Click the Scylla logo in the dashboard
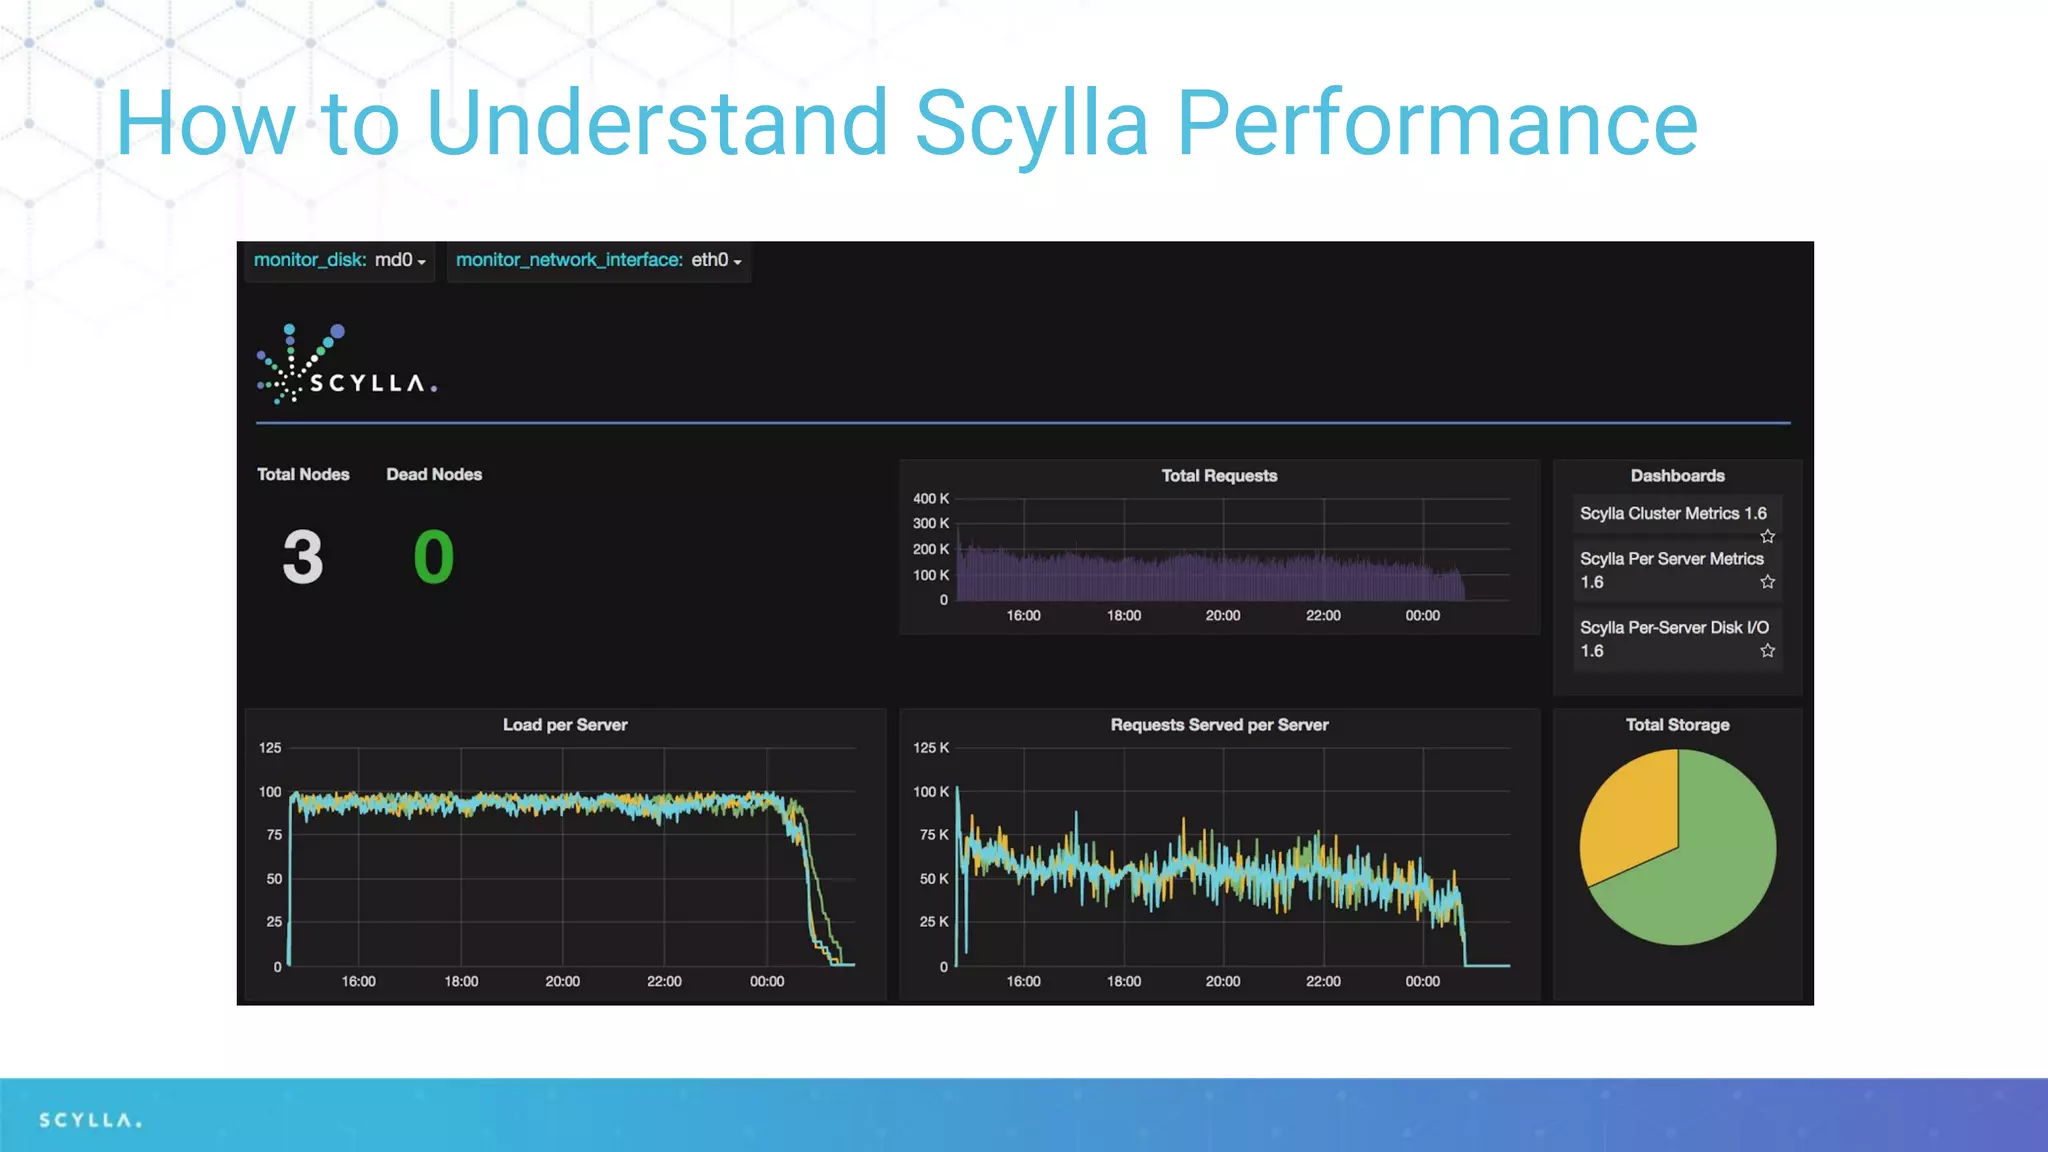The width and height of the screenshot is (2048, 1152). 346,365
